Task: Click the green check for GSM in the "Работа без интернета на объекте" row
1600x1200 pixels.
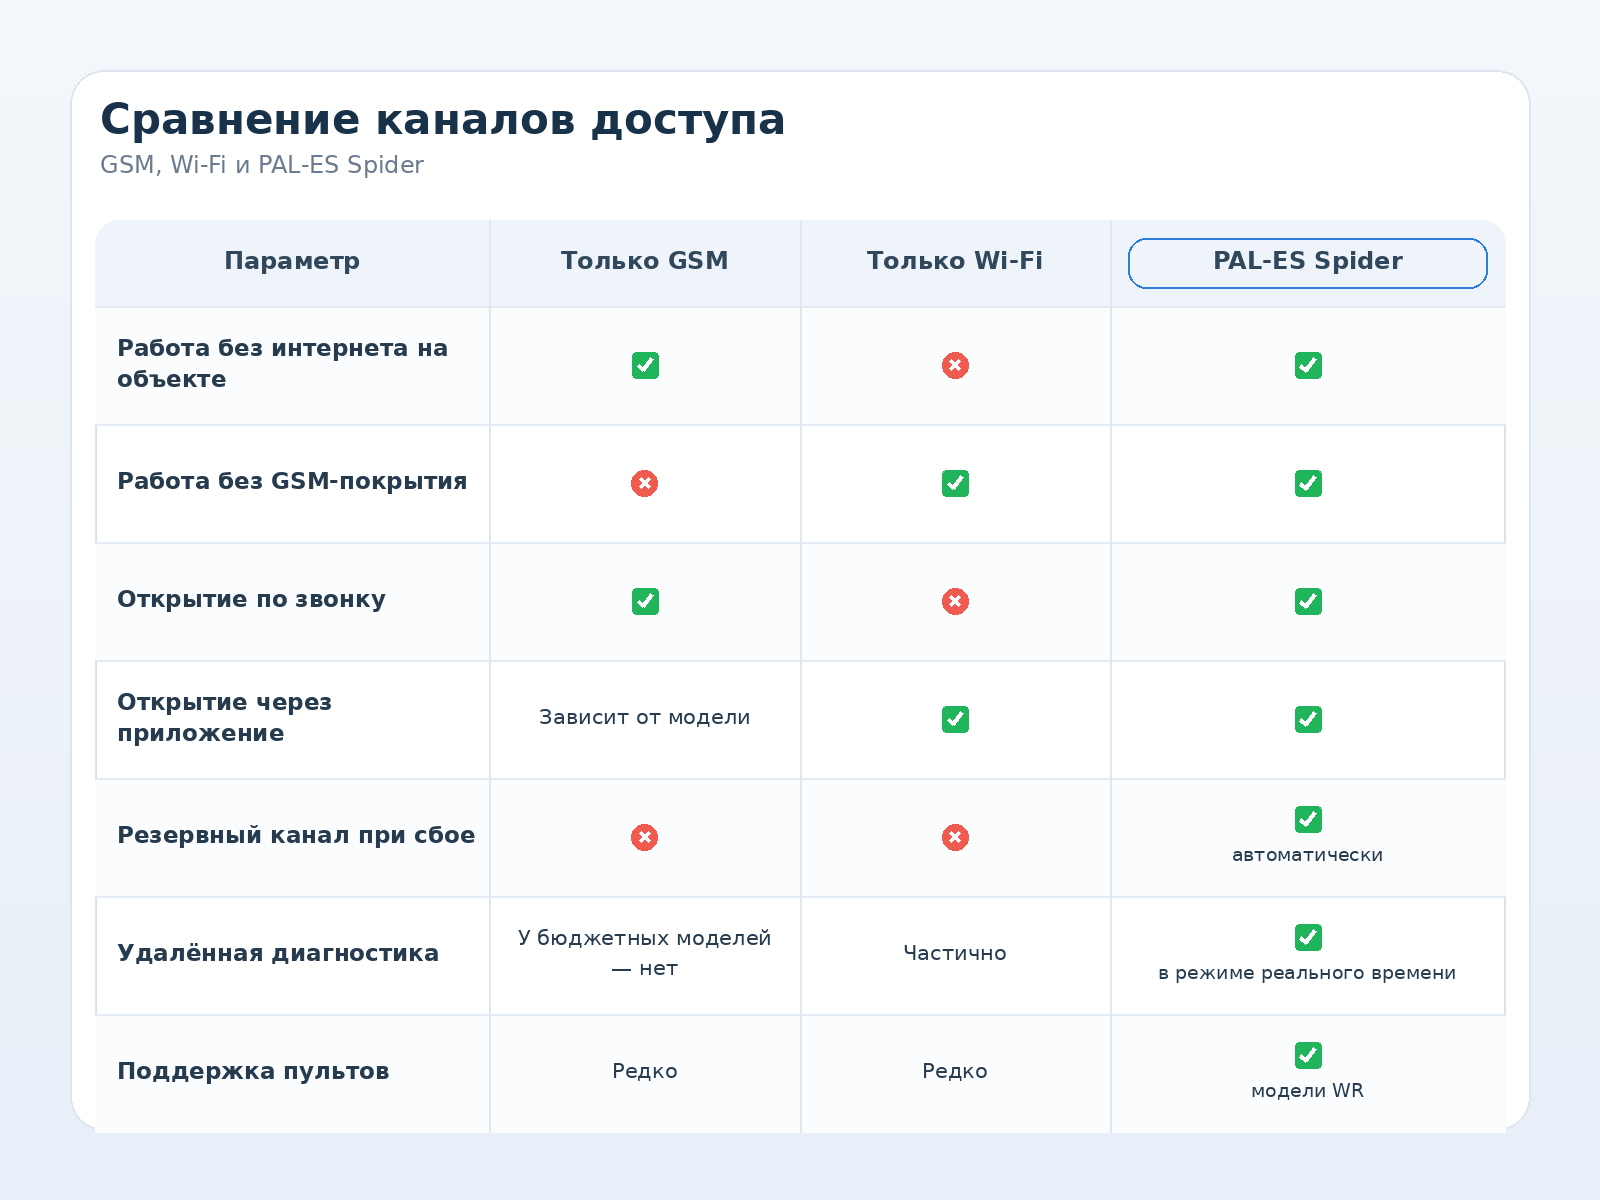Action: point(645,365)
